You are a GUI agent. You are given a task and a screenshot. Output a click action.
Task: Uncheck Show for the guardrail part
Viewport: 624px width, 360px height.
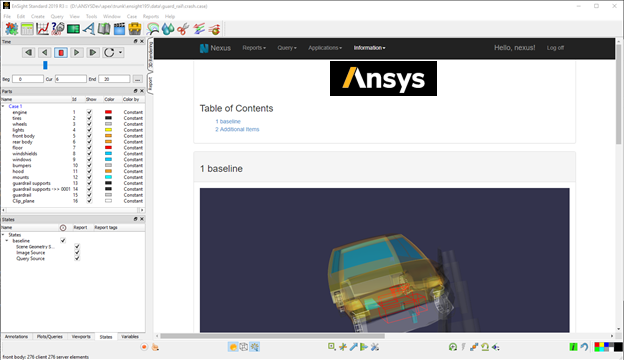(89, 195)
